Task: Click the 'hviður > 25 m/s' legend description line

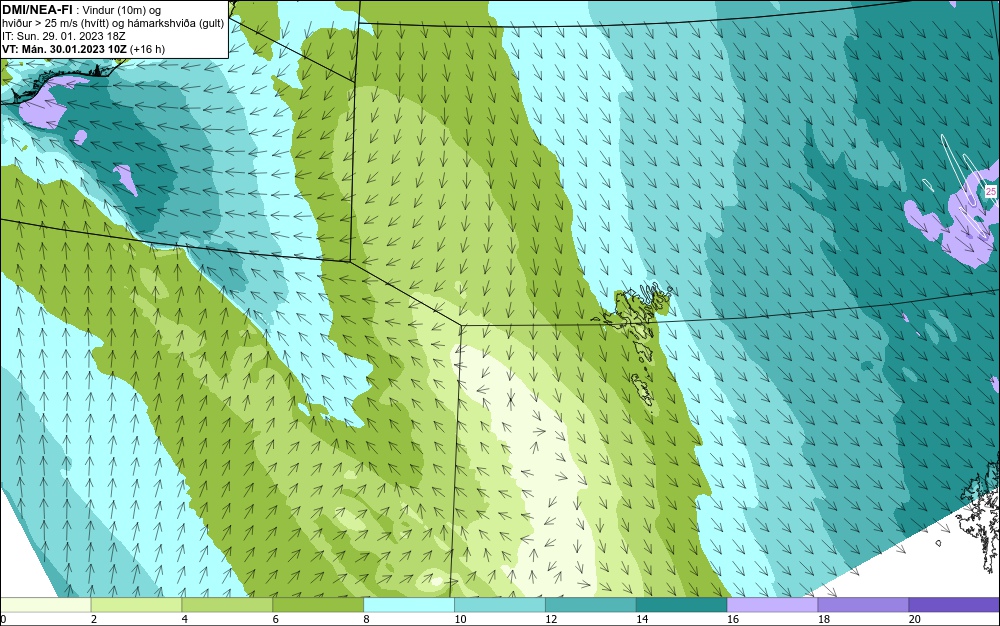Action: click(x=113, y=23)
